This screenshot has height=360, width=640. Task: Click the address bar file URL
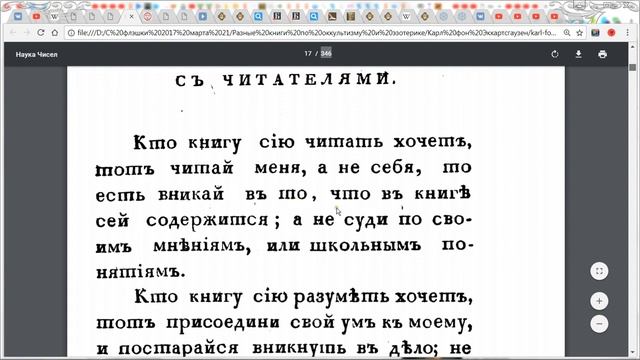pyautogui.click(x=316, y=33)
